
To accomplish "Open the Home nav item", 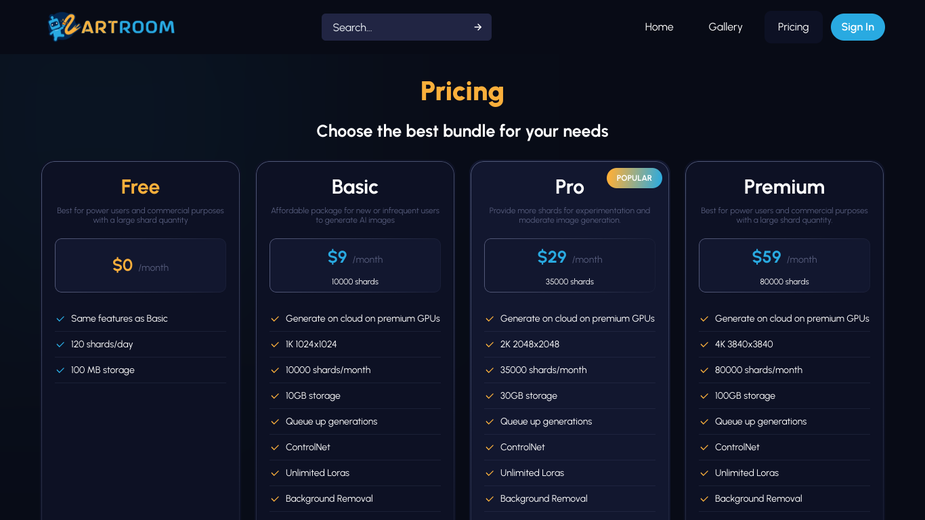I will (x=659, y=27).
